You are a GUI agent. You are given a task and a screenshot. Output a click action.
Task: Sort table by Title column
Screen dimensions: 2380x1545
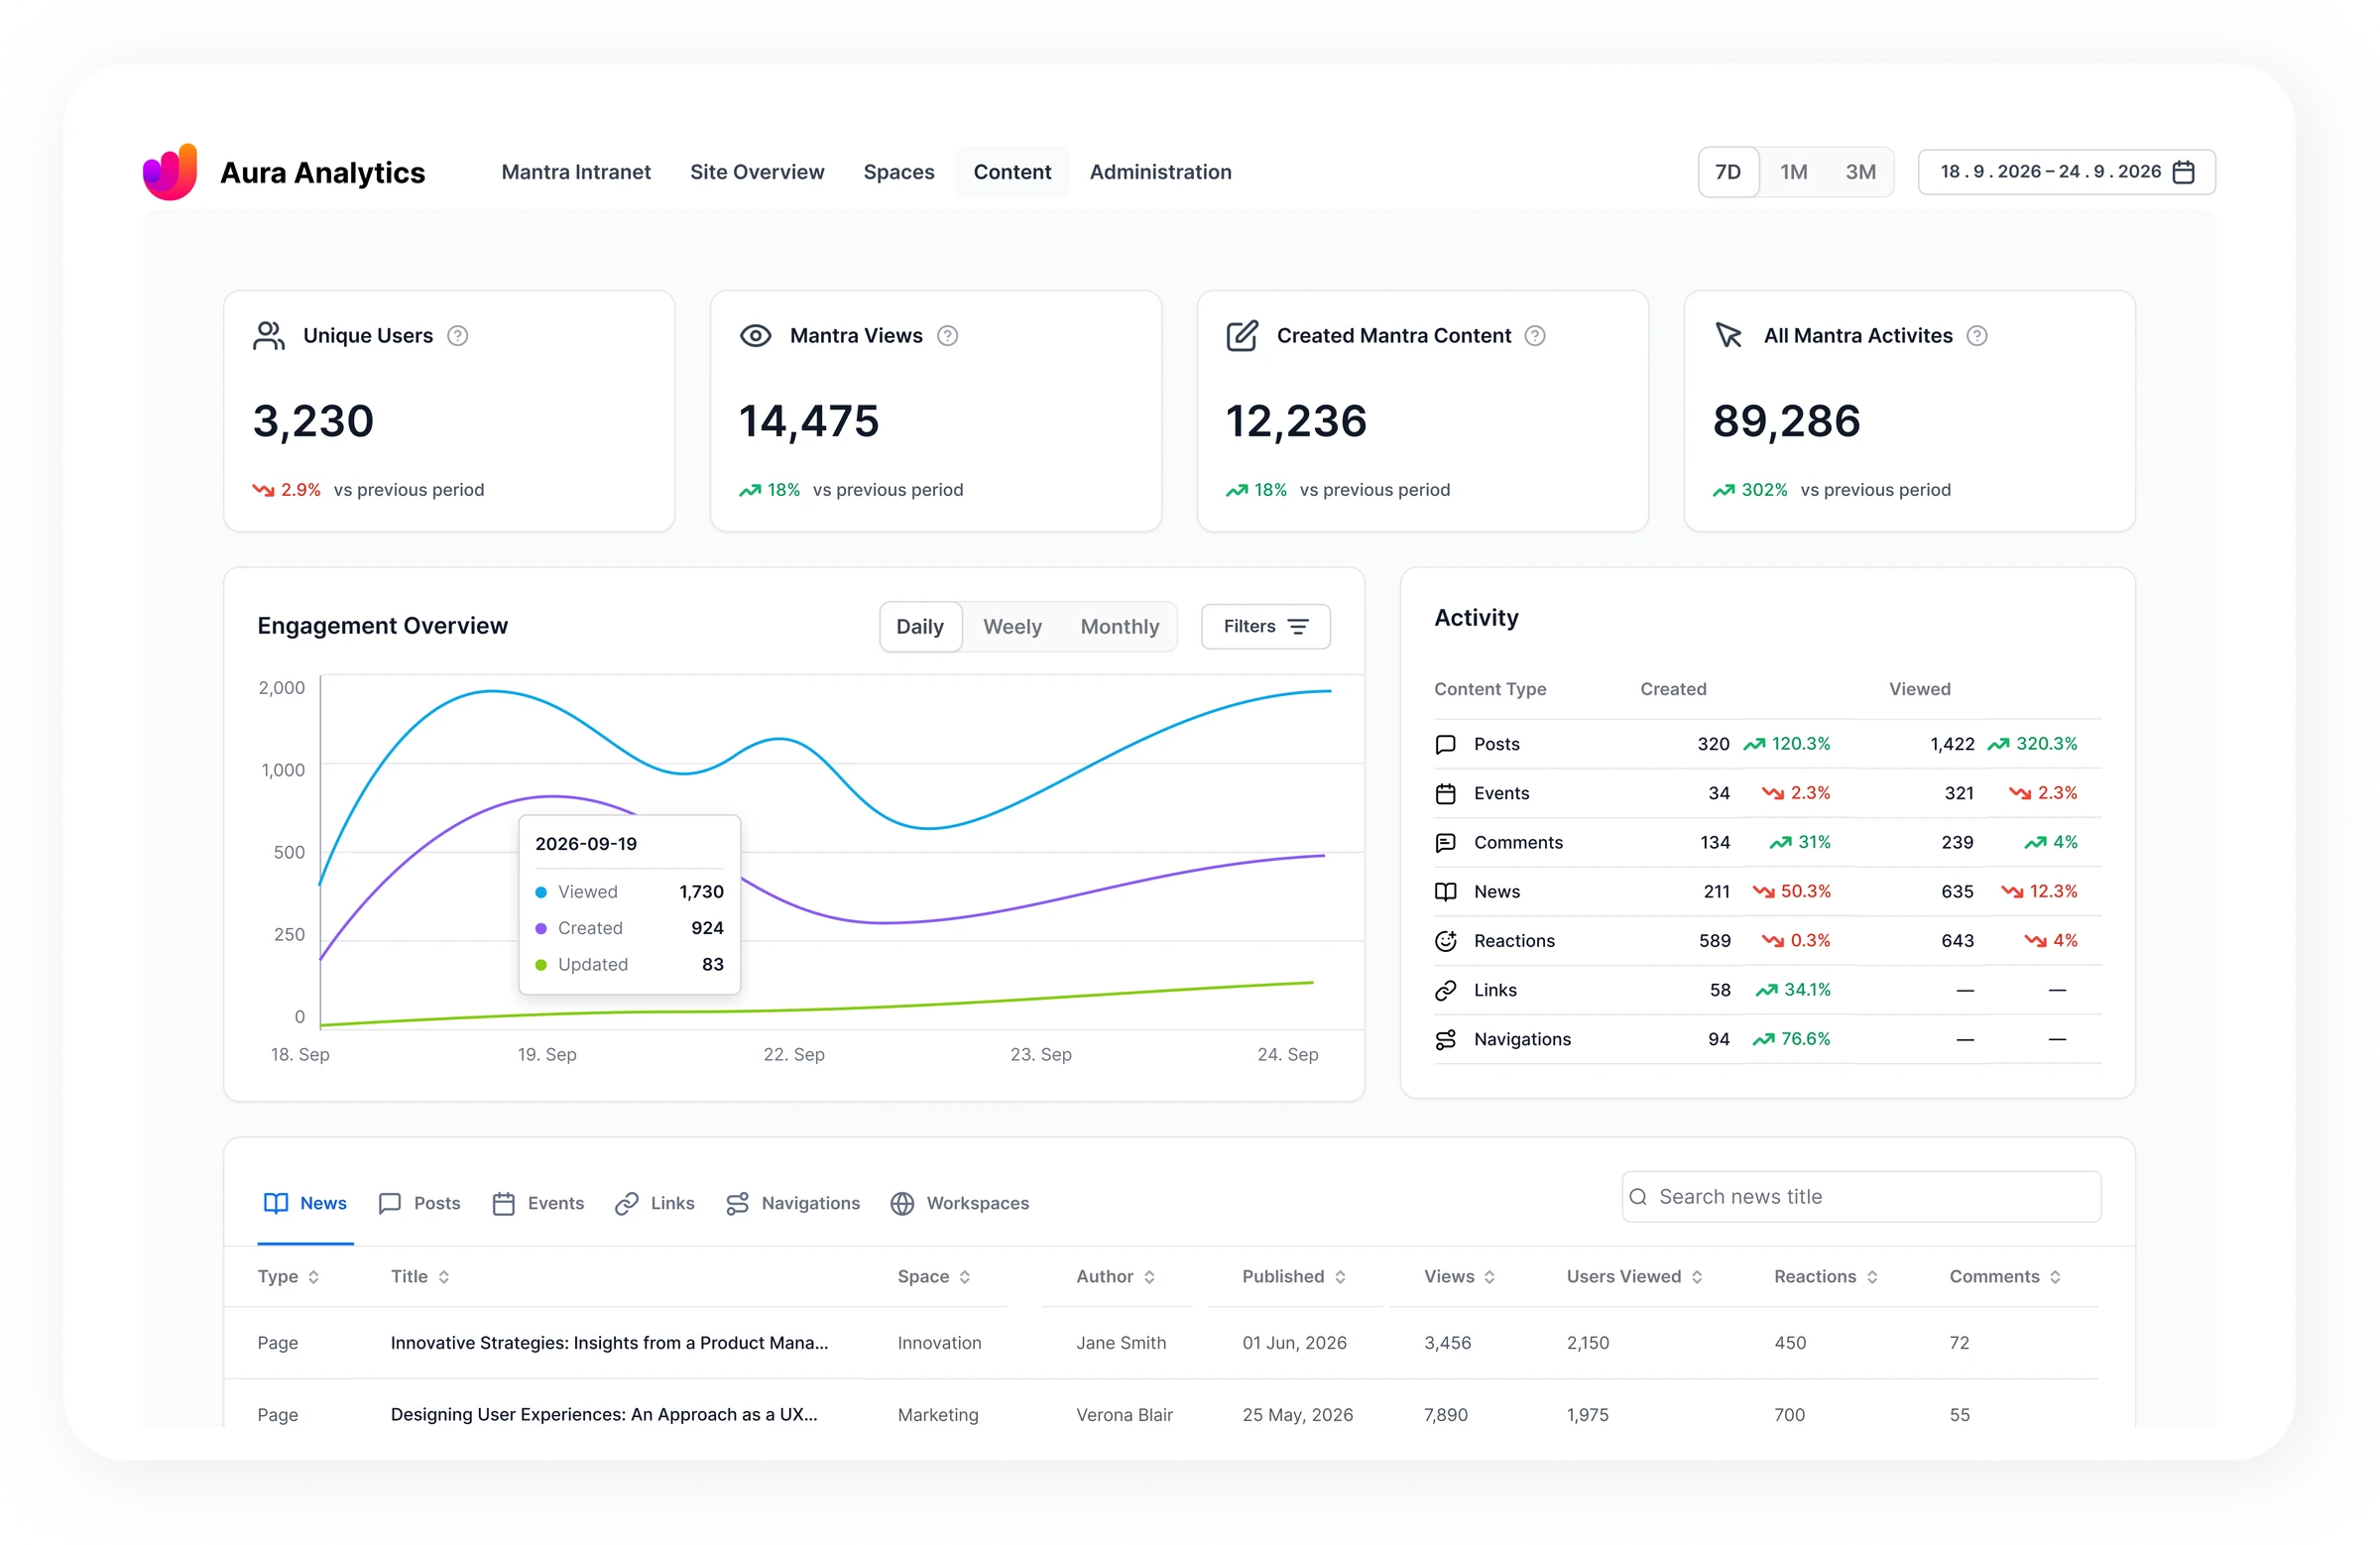tap(420, 1277)
